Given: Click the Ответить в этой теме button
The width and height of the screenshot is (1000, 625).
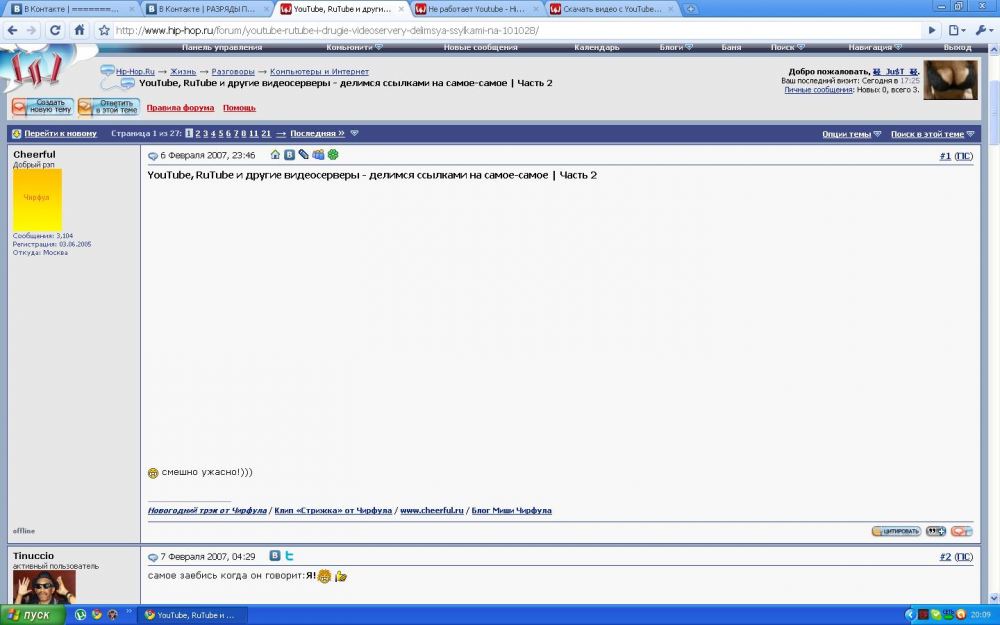Looking at the screenshot, I should pyautogui.click(x=109, y=107).
